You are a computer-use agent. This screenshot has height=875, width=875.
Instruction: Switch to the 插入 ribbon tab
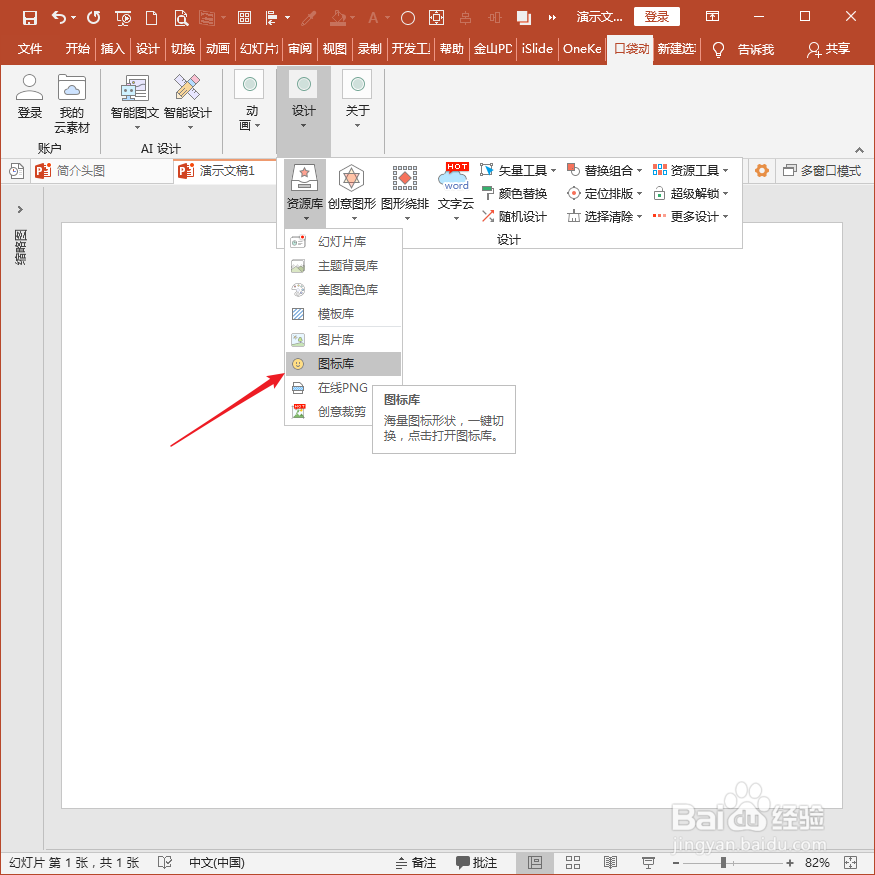pos(112,49)
